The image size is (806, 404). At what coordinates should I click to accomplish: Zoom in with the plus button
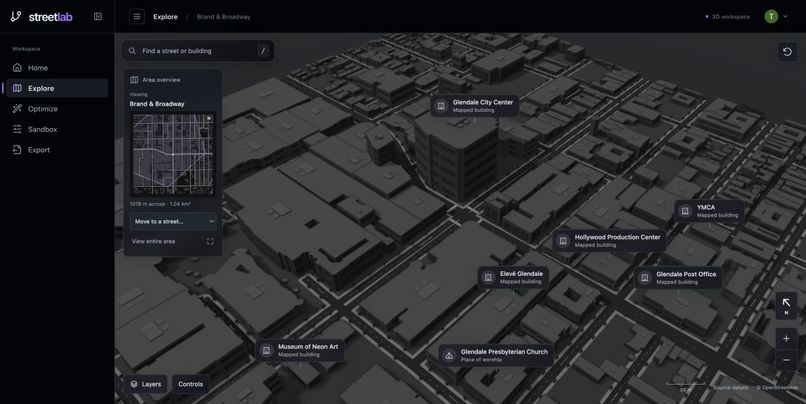[786, 338]
